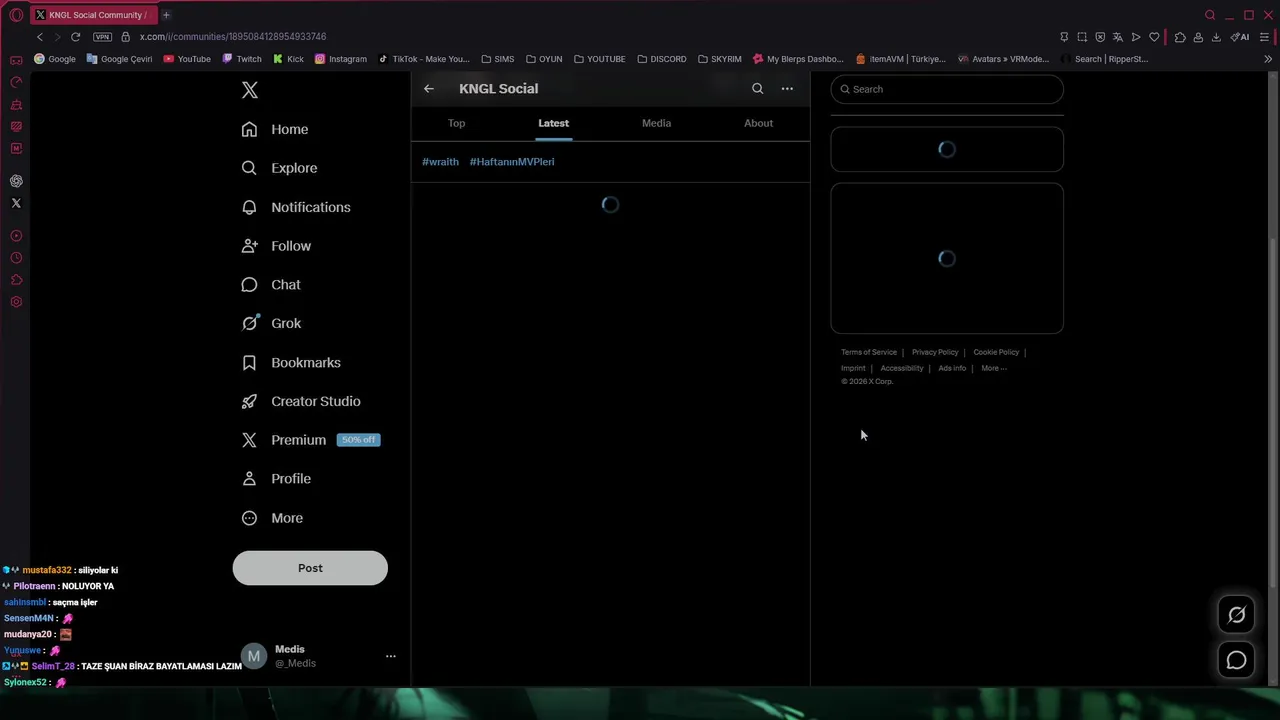The image size is (1280, 720).
Task: Go back with the KNGL Social arrow
Action: [429, 89]
